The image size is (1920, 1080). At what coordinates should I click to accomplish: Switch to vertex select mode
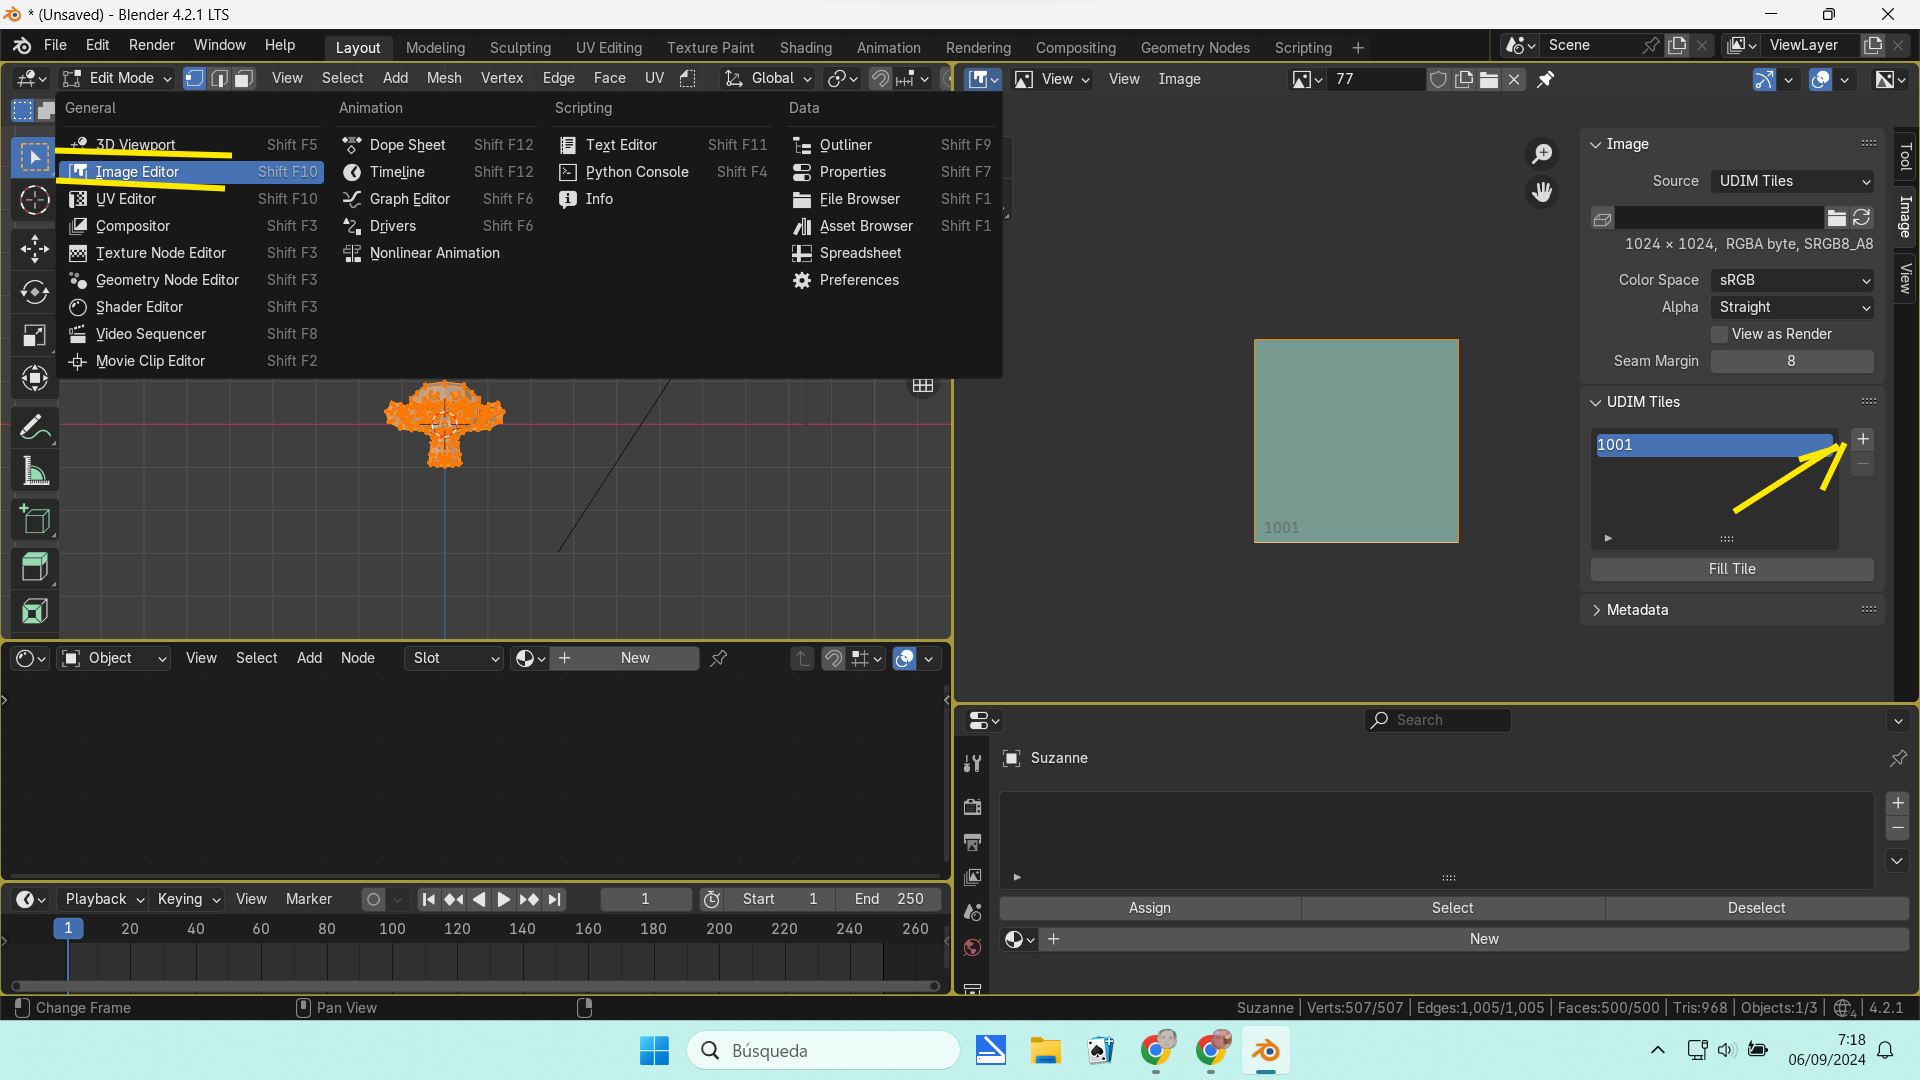[x=194, y=79]
